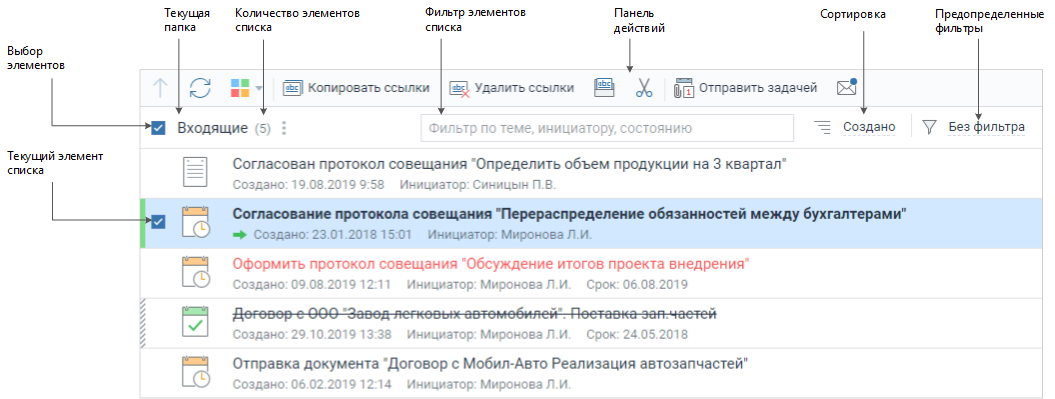Uncheck the checkbox of the highlighted Согласование item
Viewport: 1055px width, 399px height.
tap(158, 221)
